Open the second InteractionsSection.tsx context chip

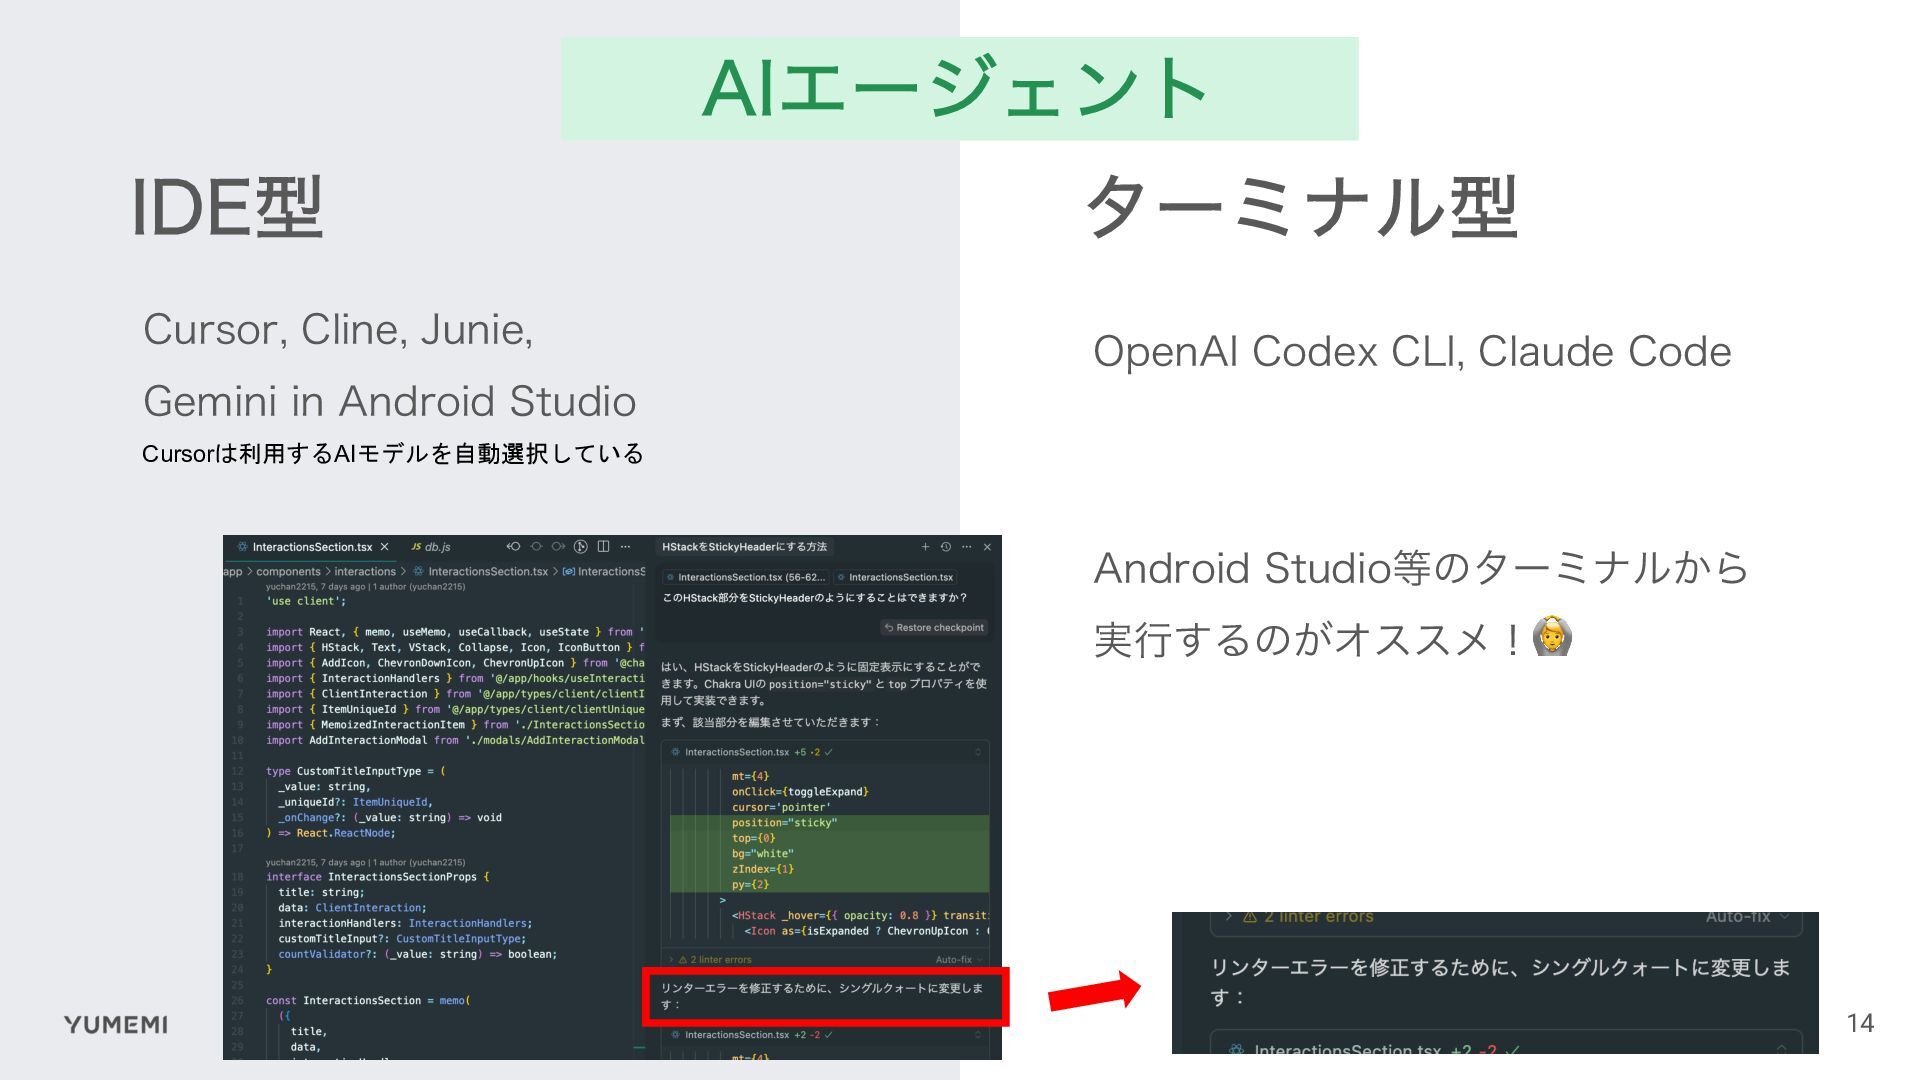[895, 577]
